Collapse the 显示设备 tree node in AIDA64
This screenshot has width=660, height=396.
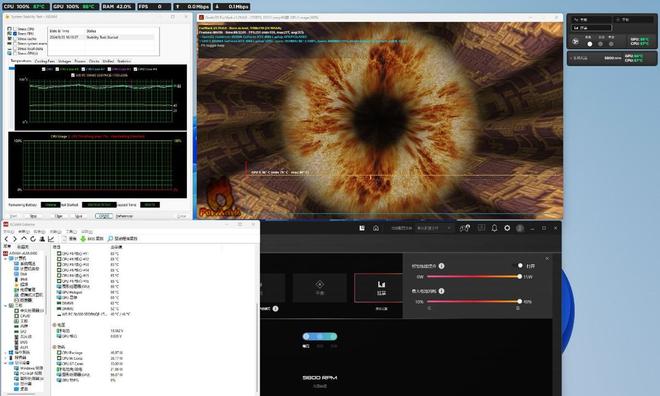point(6,363)
